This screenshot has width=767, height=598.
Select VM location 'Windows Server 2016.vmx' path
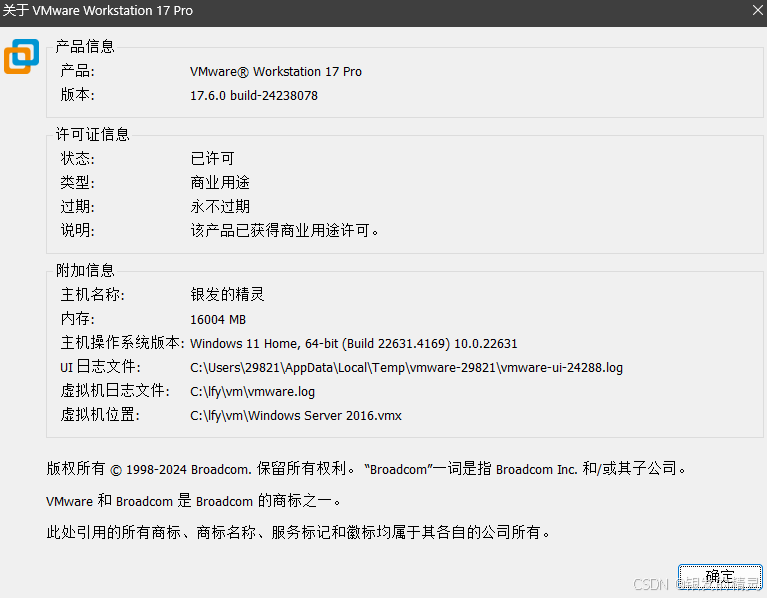point(296,416)
